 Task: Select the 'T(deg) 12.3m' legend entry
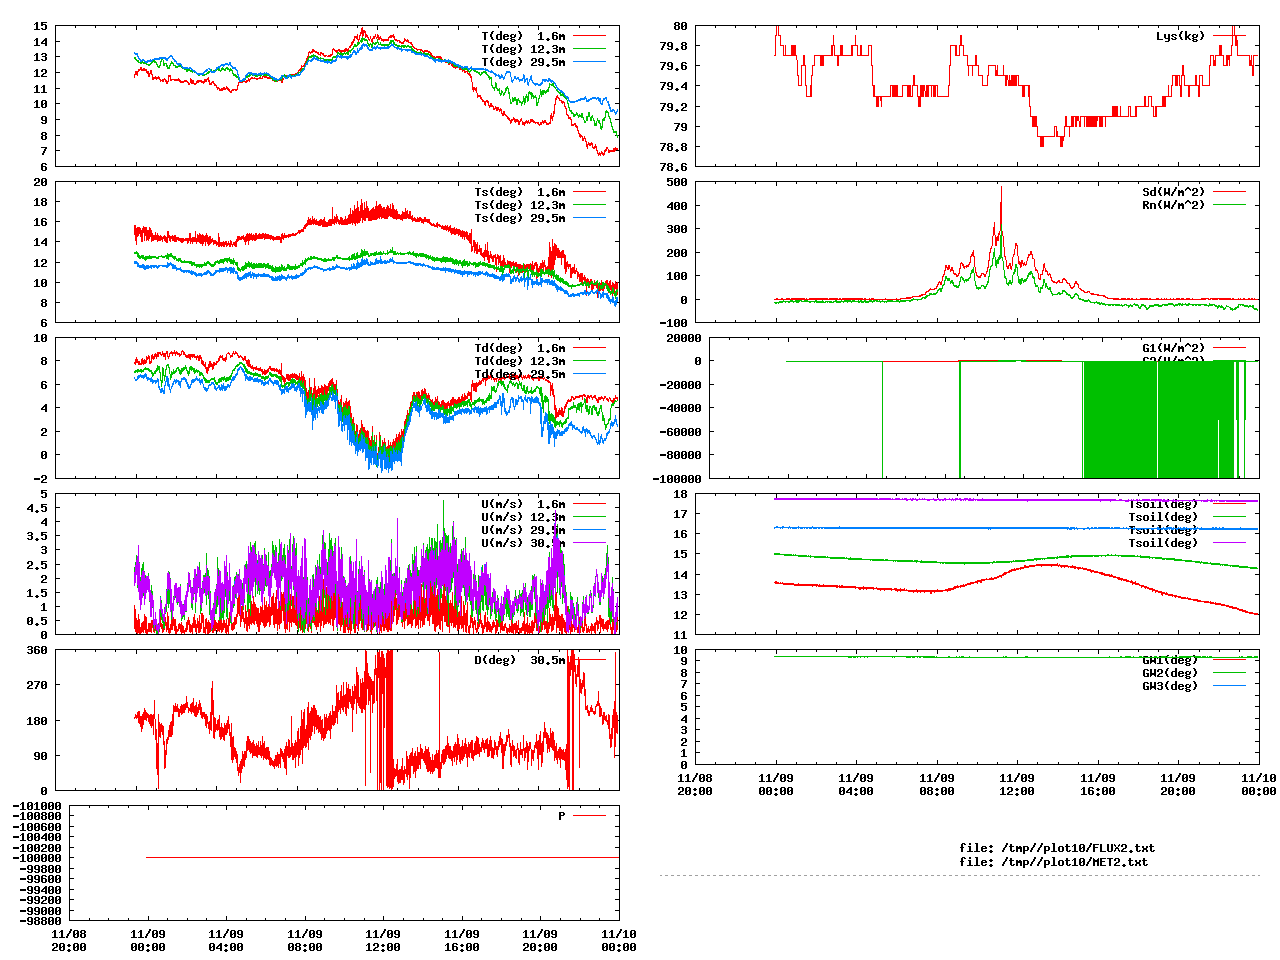[523, 49]
